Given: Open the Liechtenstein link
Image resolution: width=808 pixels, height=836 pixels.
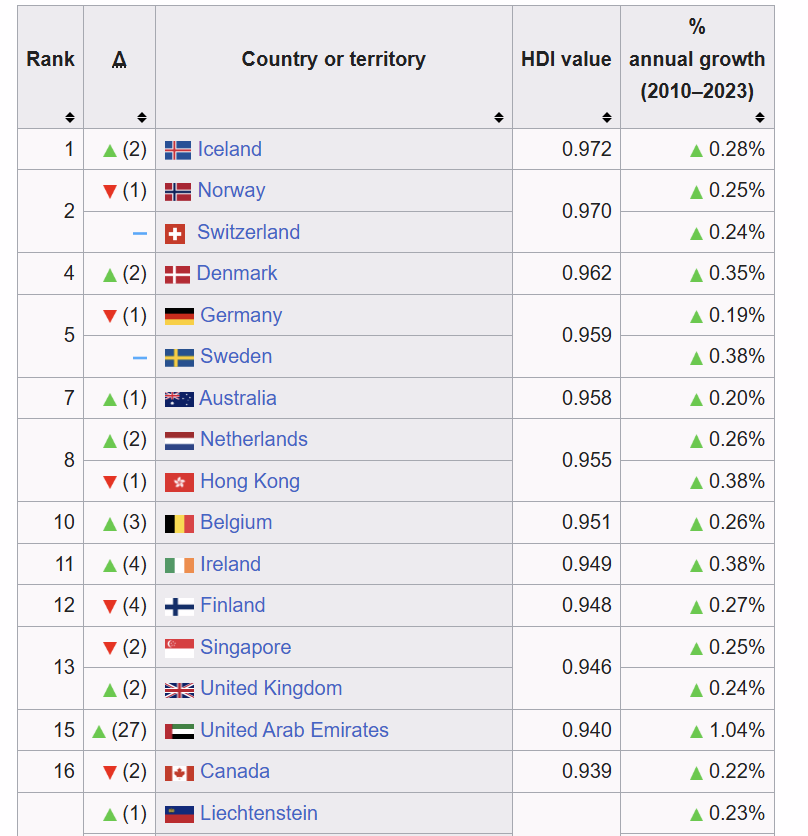Looking at the screenshot, I should pyautogui.click(x=259, y=814).
